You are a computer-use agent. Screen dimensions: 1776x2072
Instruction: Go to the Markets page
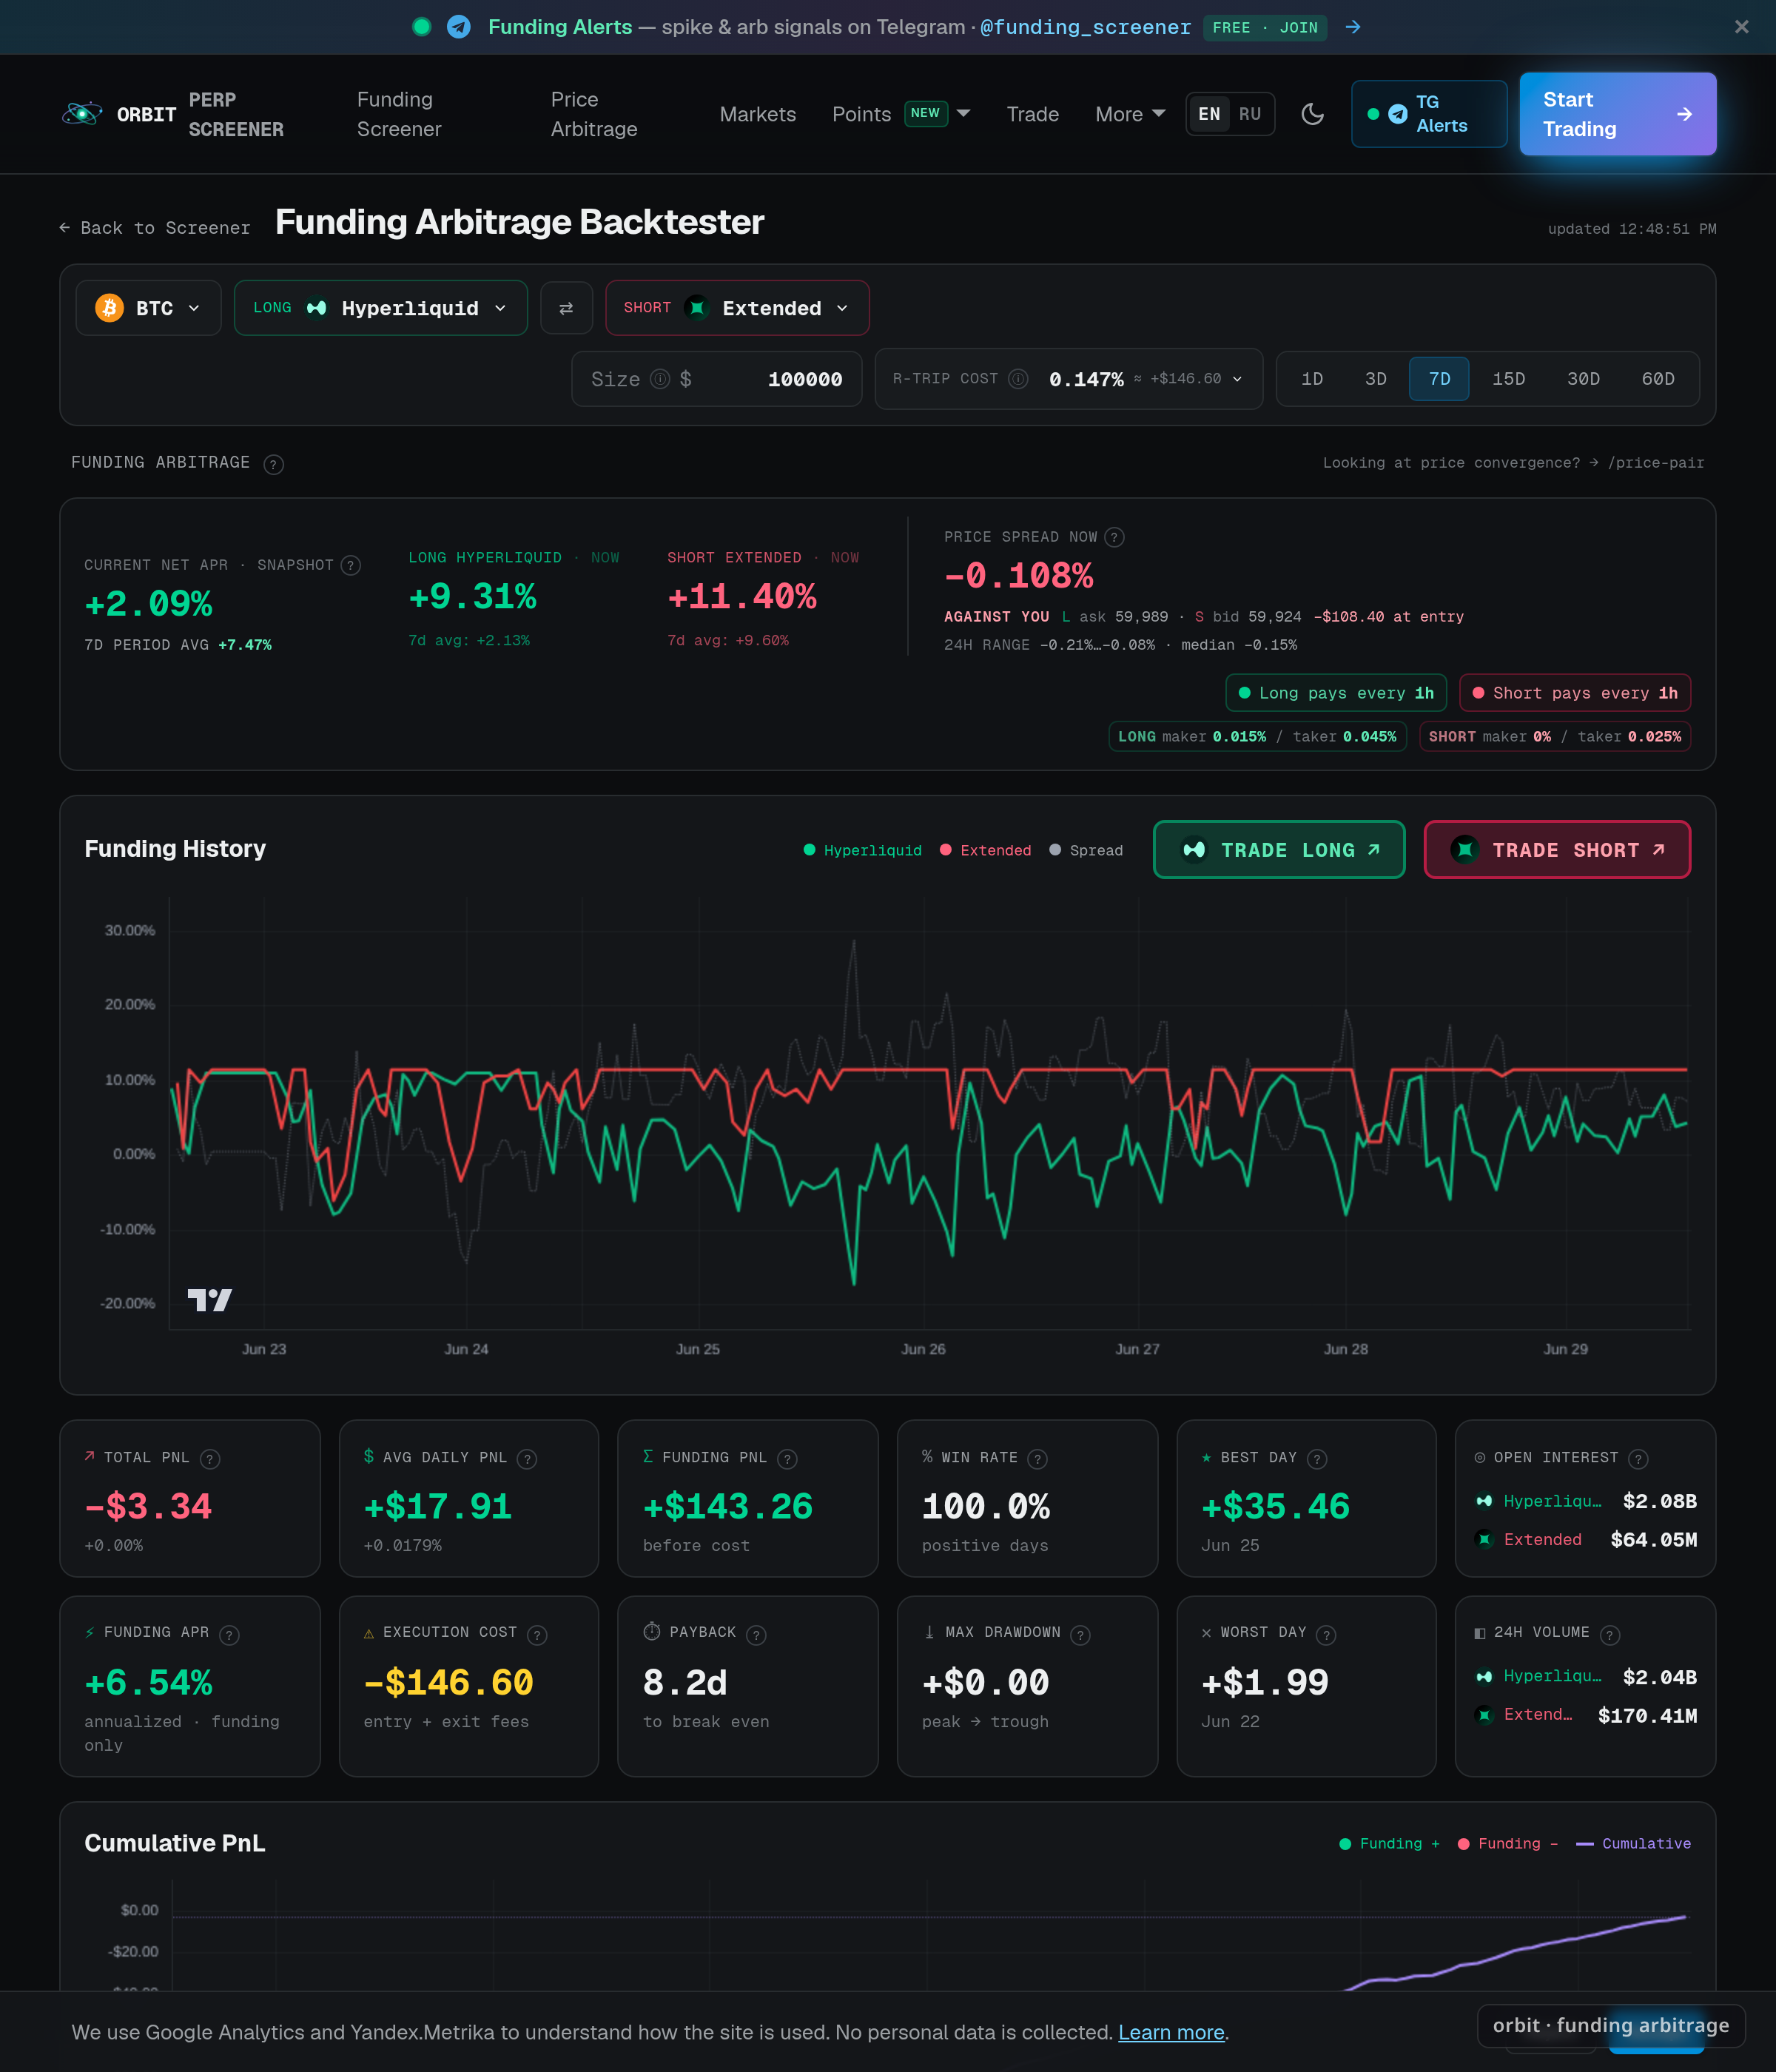757,114
